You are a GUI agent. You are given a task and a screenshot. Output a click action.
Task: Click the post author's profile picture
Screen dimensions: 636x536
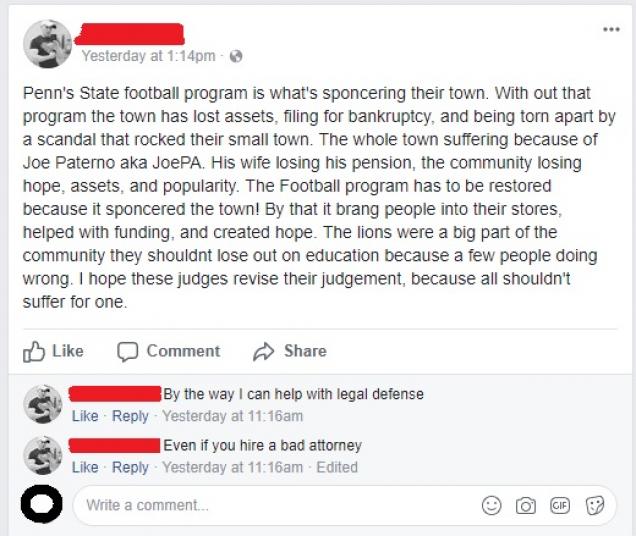47,44
